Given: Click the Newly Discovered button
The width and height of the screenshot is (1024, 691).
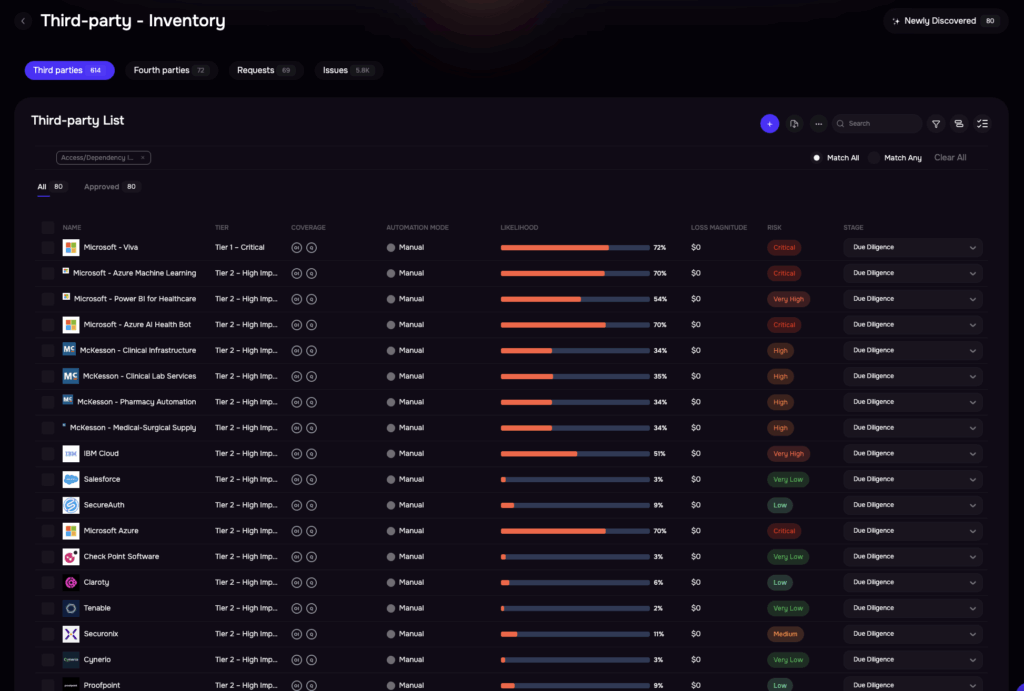Looking at the screenshot, I should pyautogui.click(x=945, y=21).
